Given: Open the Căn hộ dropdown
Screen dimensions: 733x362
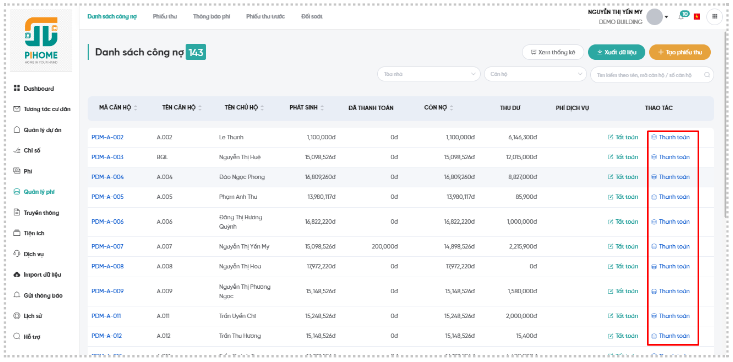Looking at the screenshot, I should (x=535, y=74).
